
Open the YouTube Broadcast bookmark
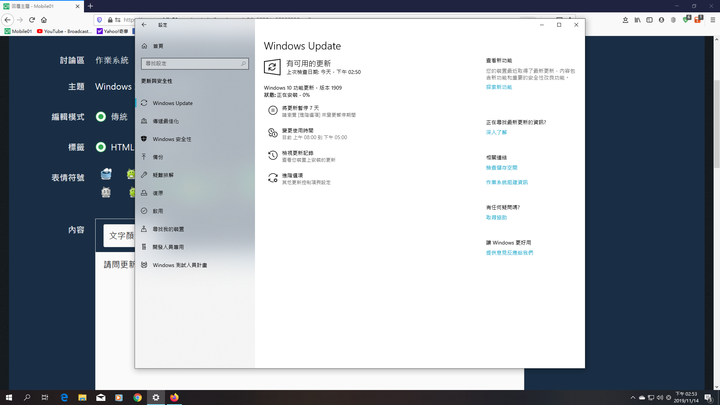[x=65, y=31]
